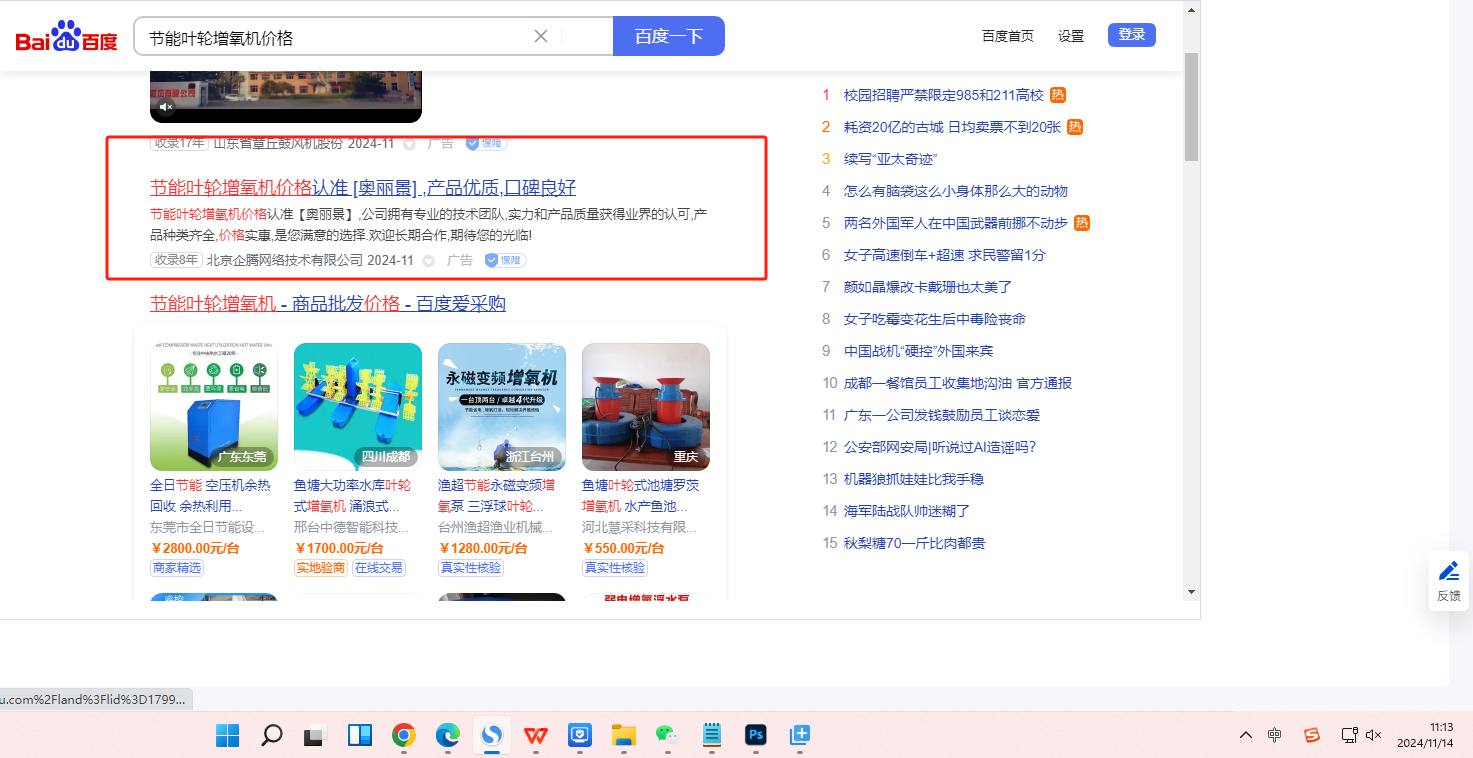Open WPS Office from the taskbar

[536, 736]
